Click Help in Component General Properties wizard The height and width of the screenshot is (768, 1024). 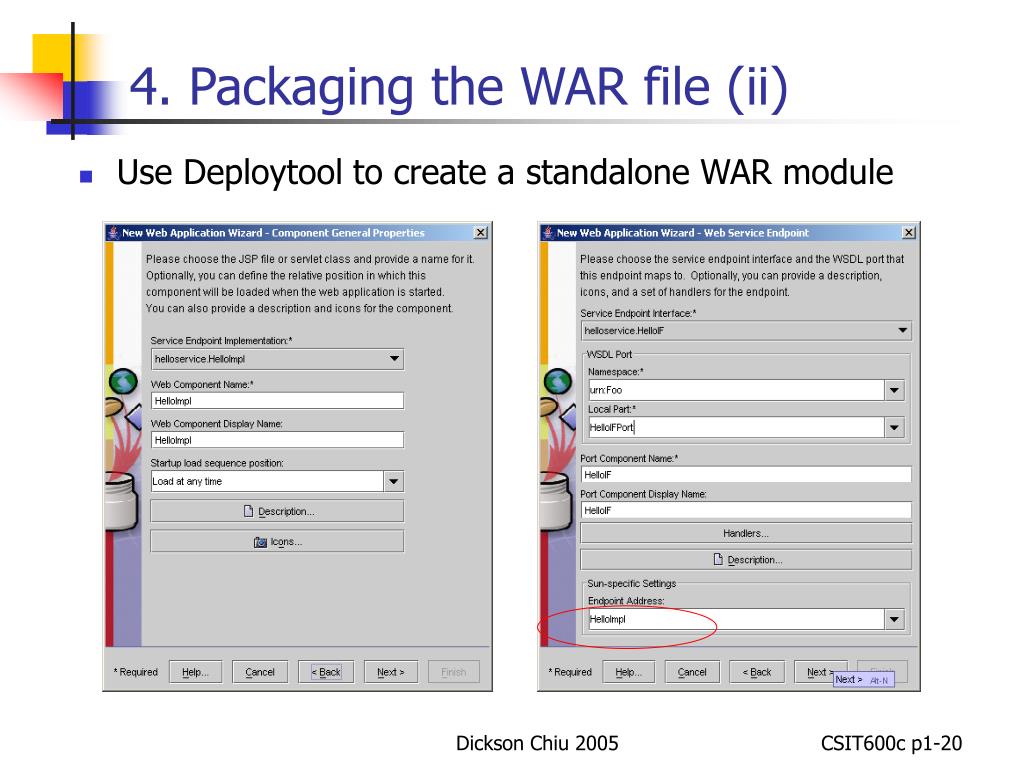pos(195,672)
